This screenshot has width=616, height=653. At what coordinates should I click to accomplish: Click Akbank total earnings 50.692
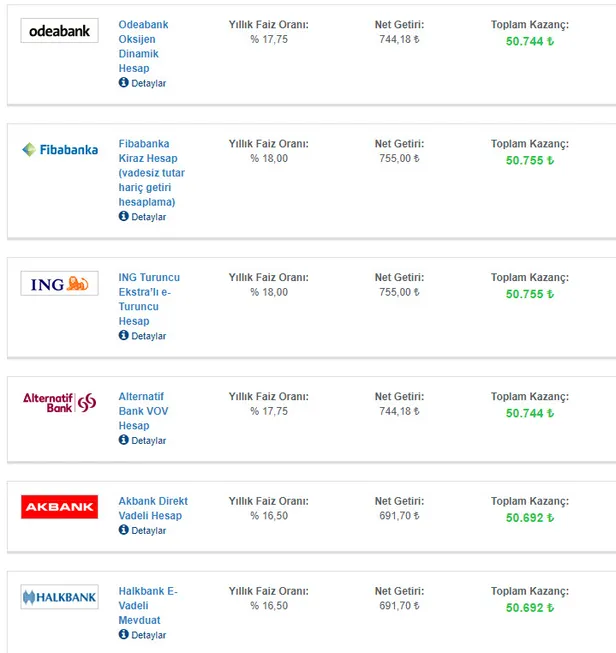(529, 518)
